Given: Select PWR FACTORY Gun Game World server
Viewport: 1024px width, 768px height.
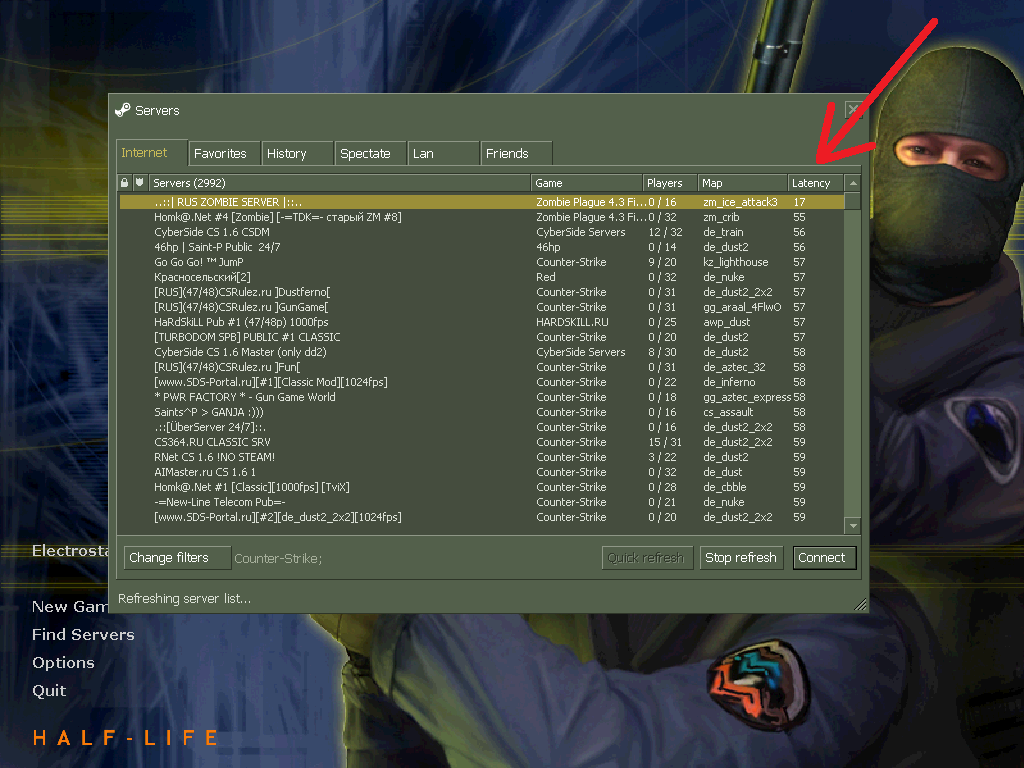Looking at the screenshot, I should coord(482,397).
